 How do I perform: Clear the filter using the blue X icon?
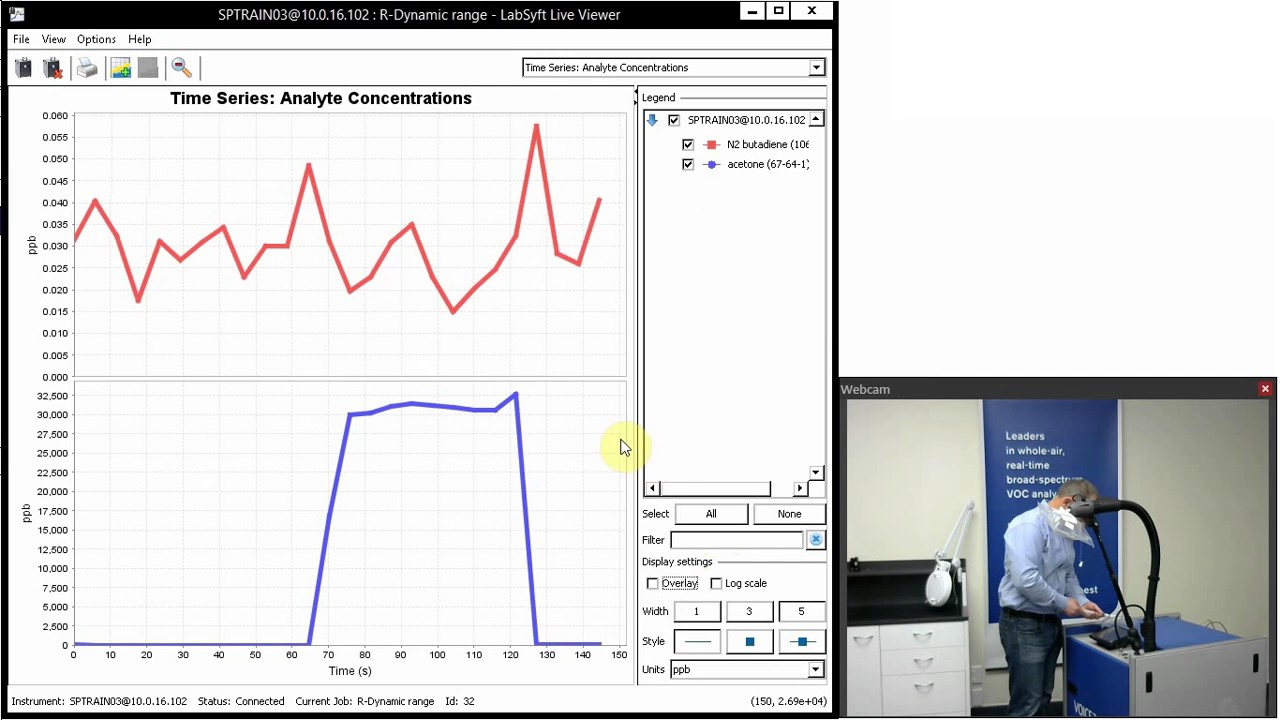816,540
